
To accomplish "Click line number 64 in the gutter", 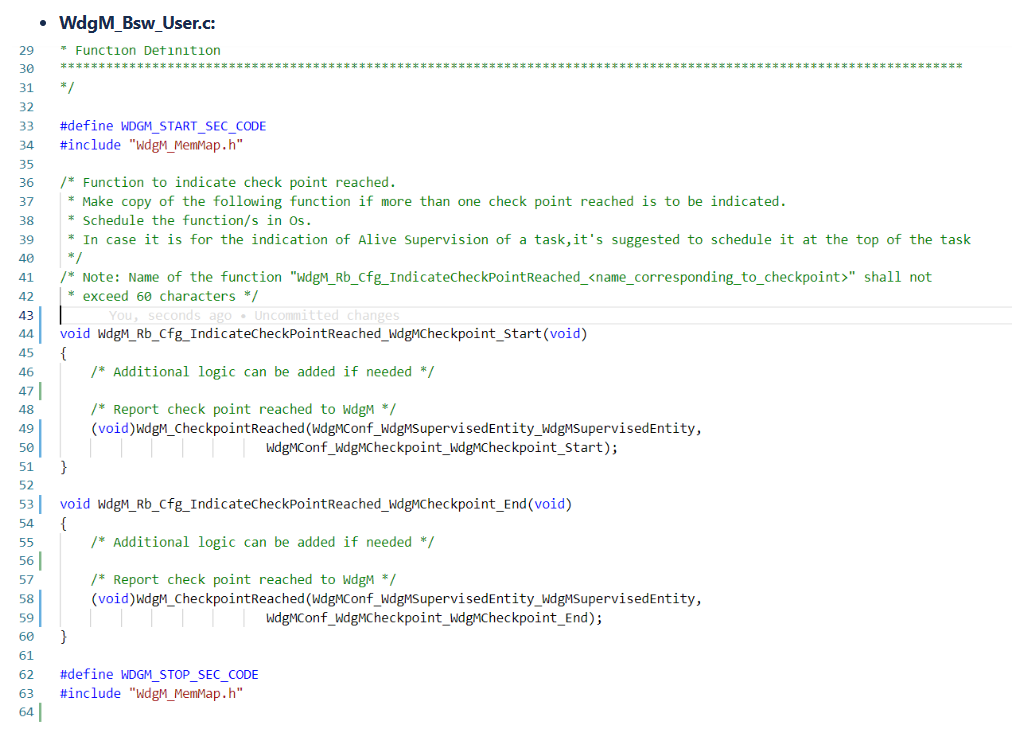I will coord(26,712).
